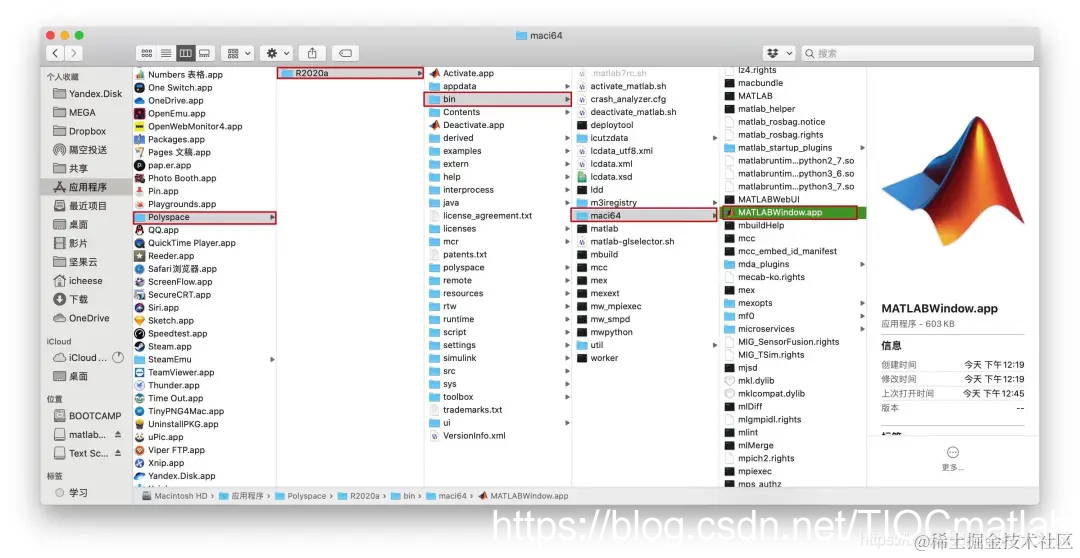
Task: Select the Polyspace folder
Action: coord(205,217)
